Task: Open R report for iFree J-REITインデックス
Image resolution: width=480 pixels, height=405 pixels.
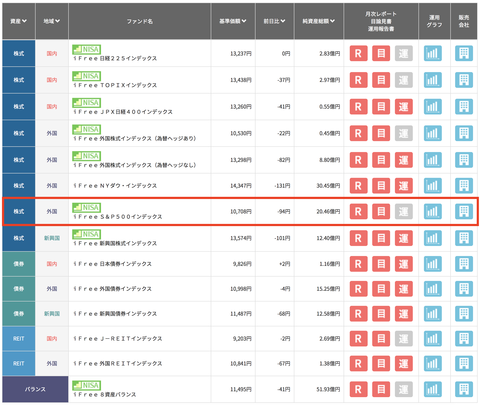Action: click(x=358, y=339)
